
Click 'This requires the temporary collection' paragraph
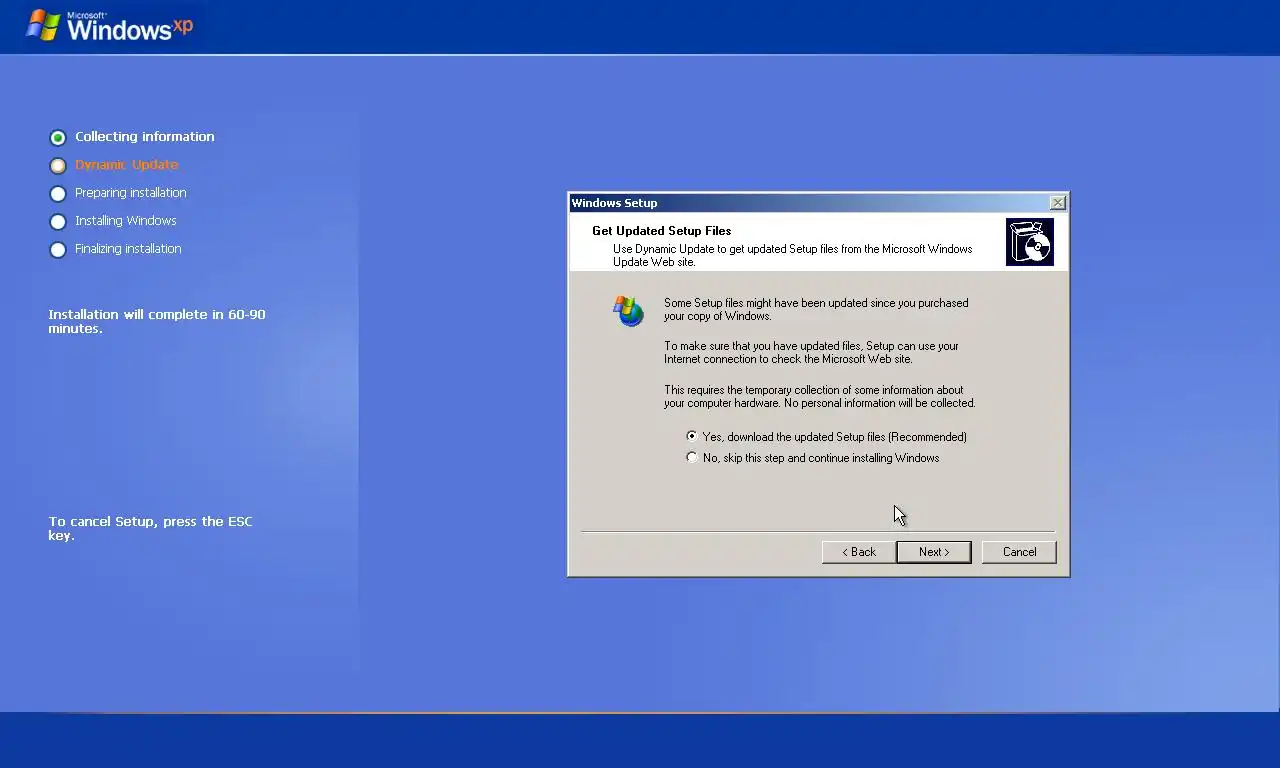[819, 396]
